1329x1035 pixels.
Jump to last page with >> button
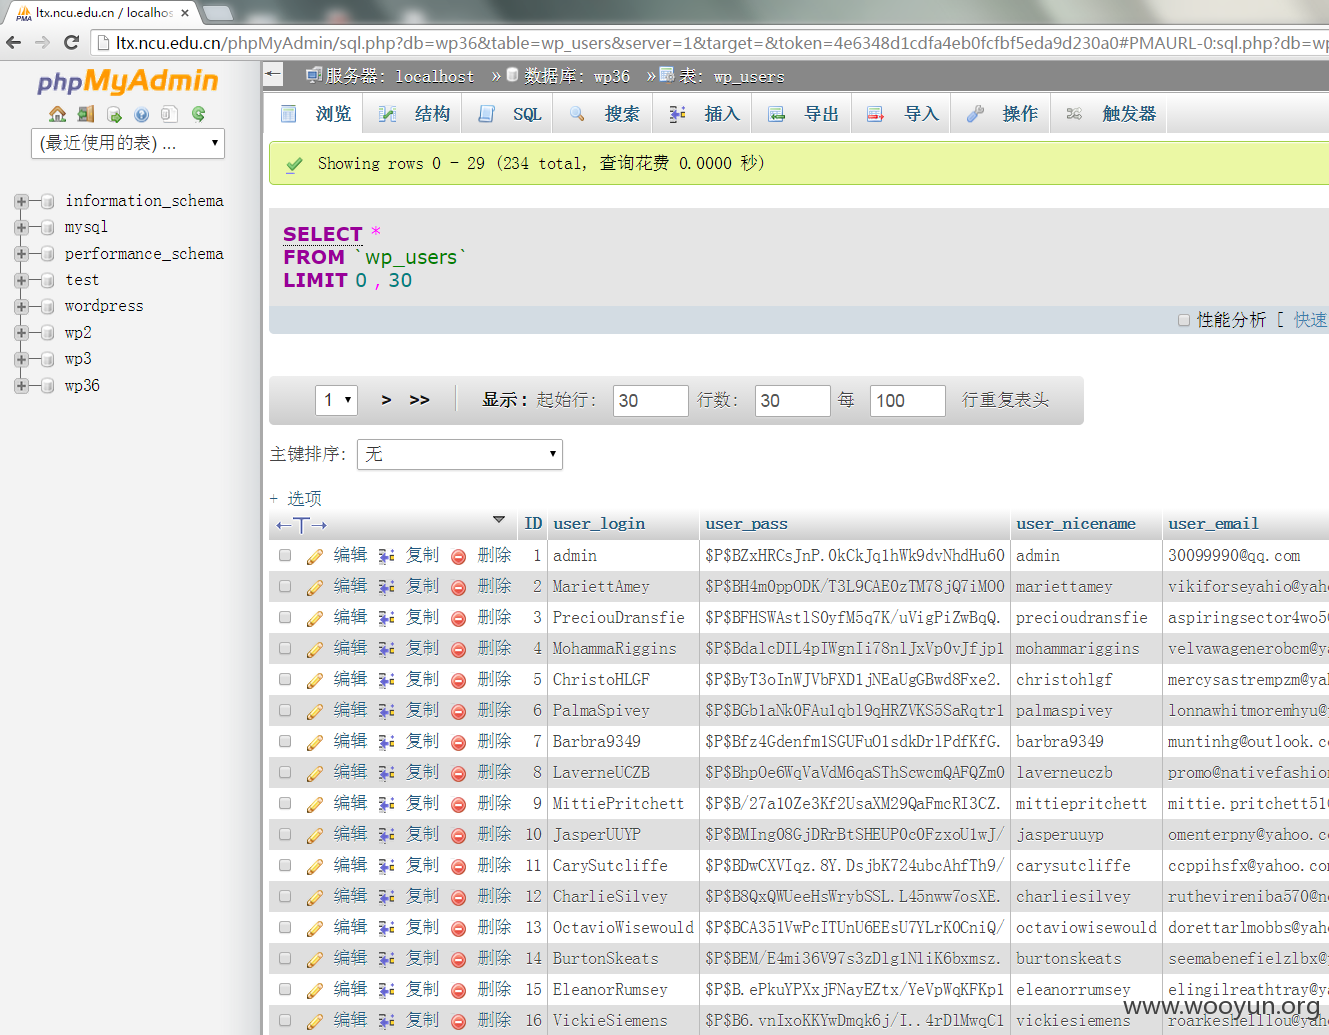(x=419, y=400)
